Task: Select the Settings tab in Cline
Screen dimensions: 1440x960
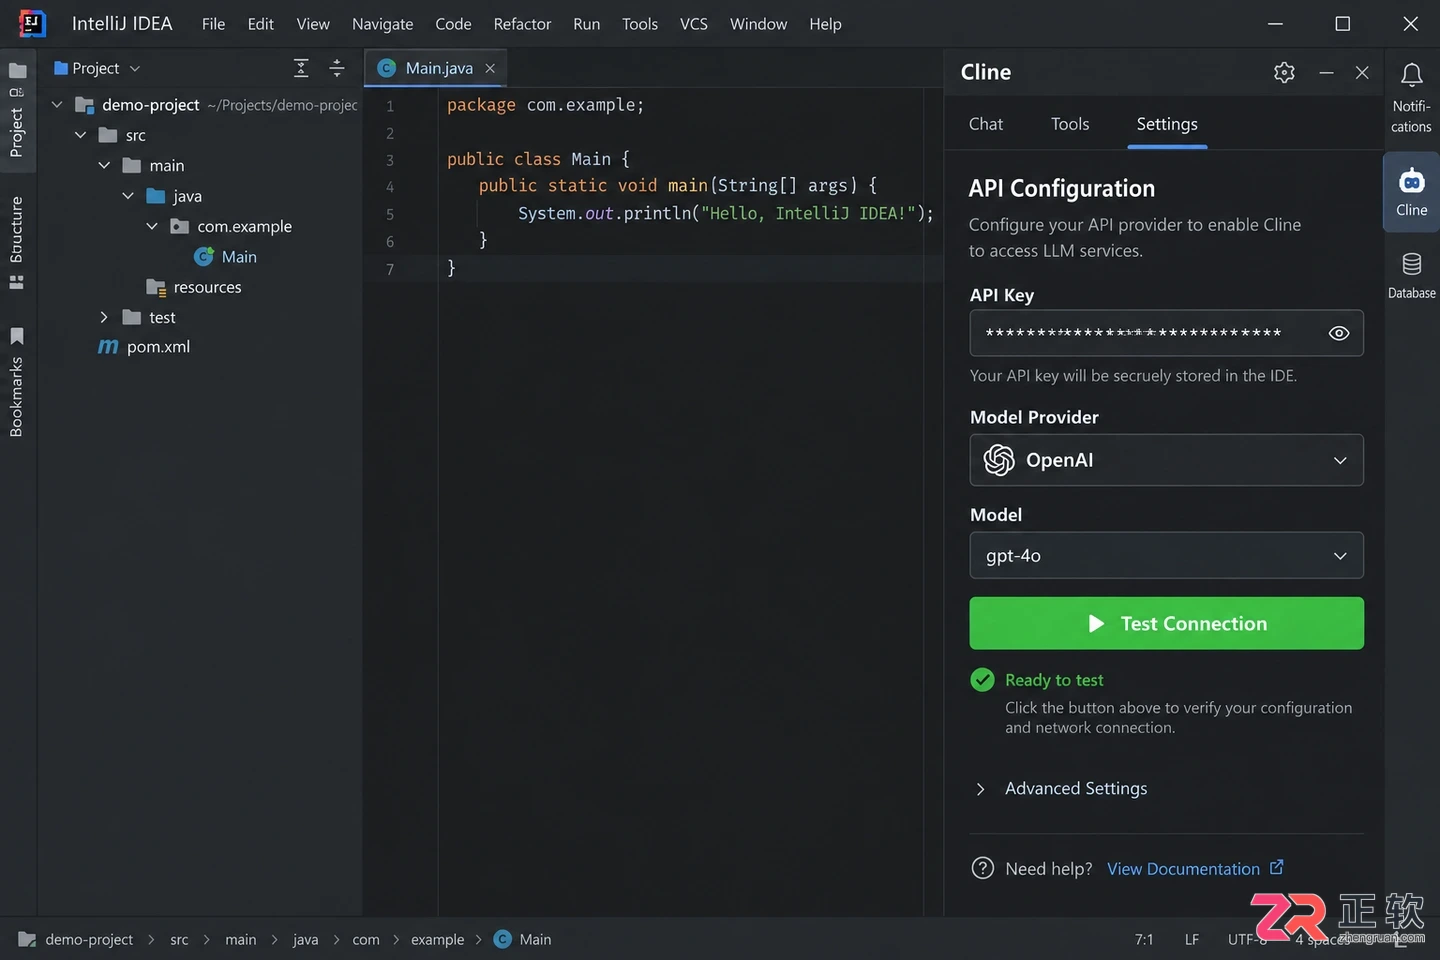Action: point(1167,124)
